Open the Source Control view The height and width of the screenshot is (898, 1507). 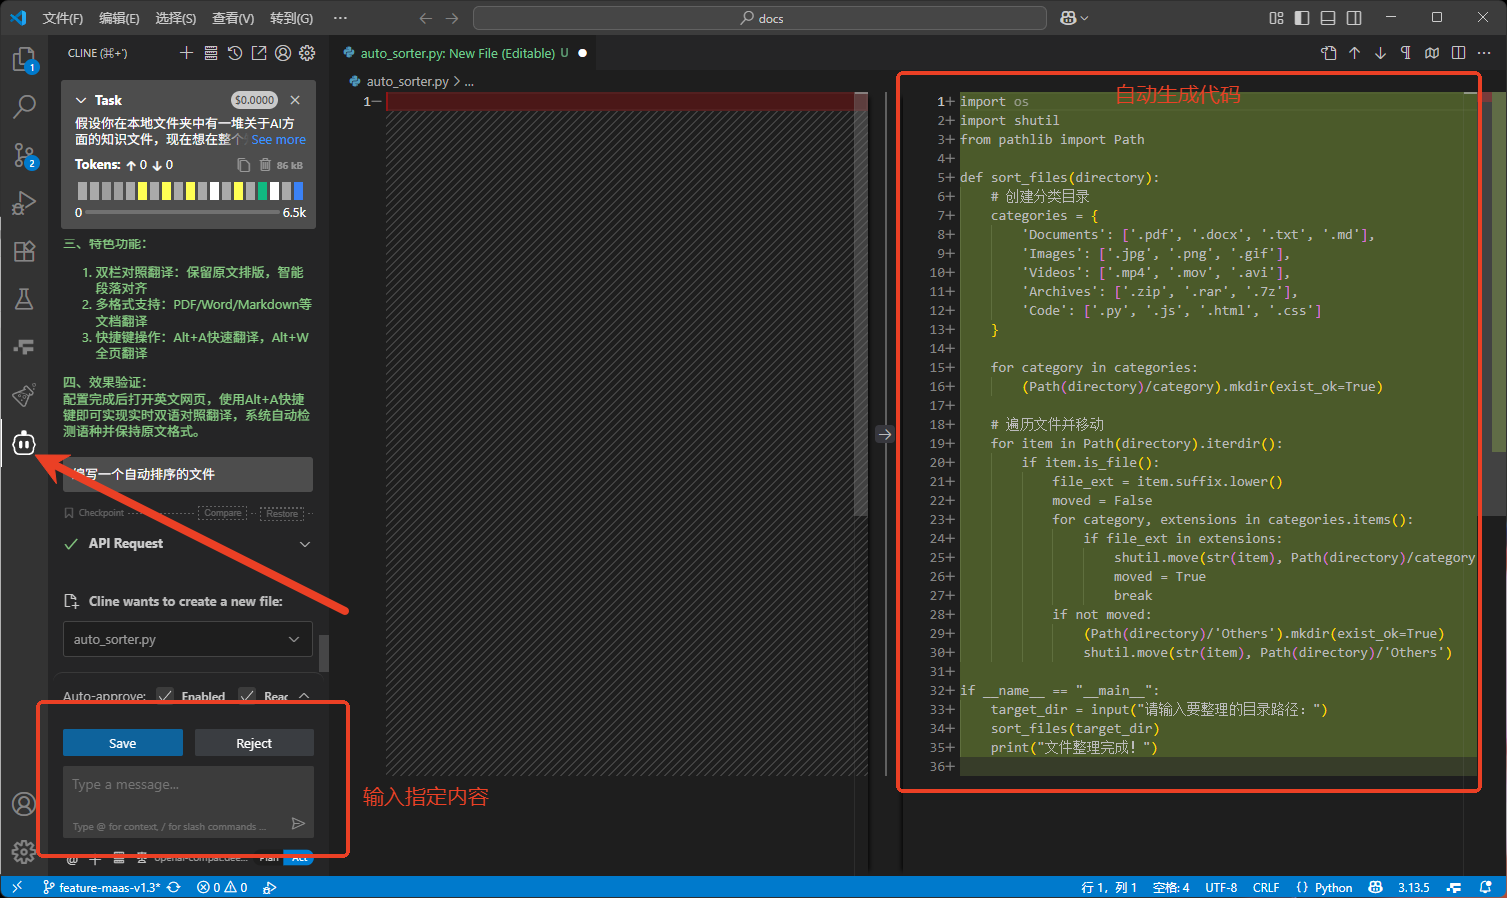click(x=24, y=155)
